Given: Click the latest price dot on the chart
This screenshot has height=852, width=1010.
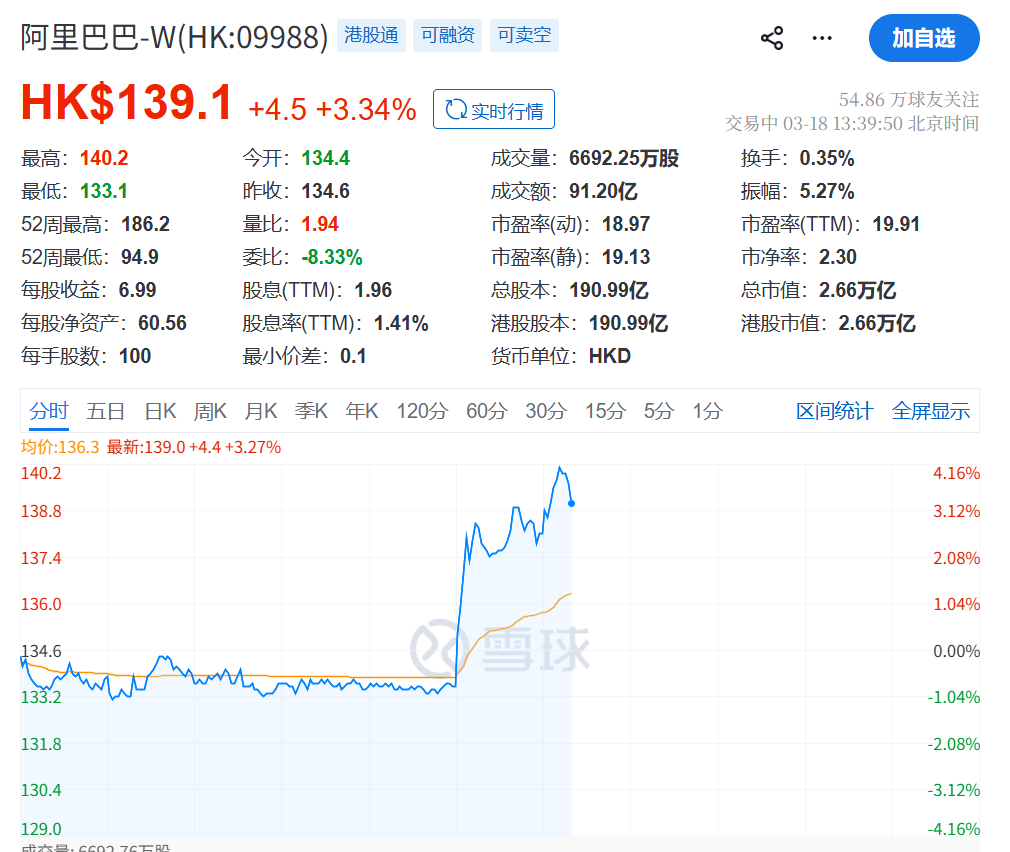Looking at the screenshot, I should (571, 503).
